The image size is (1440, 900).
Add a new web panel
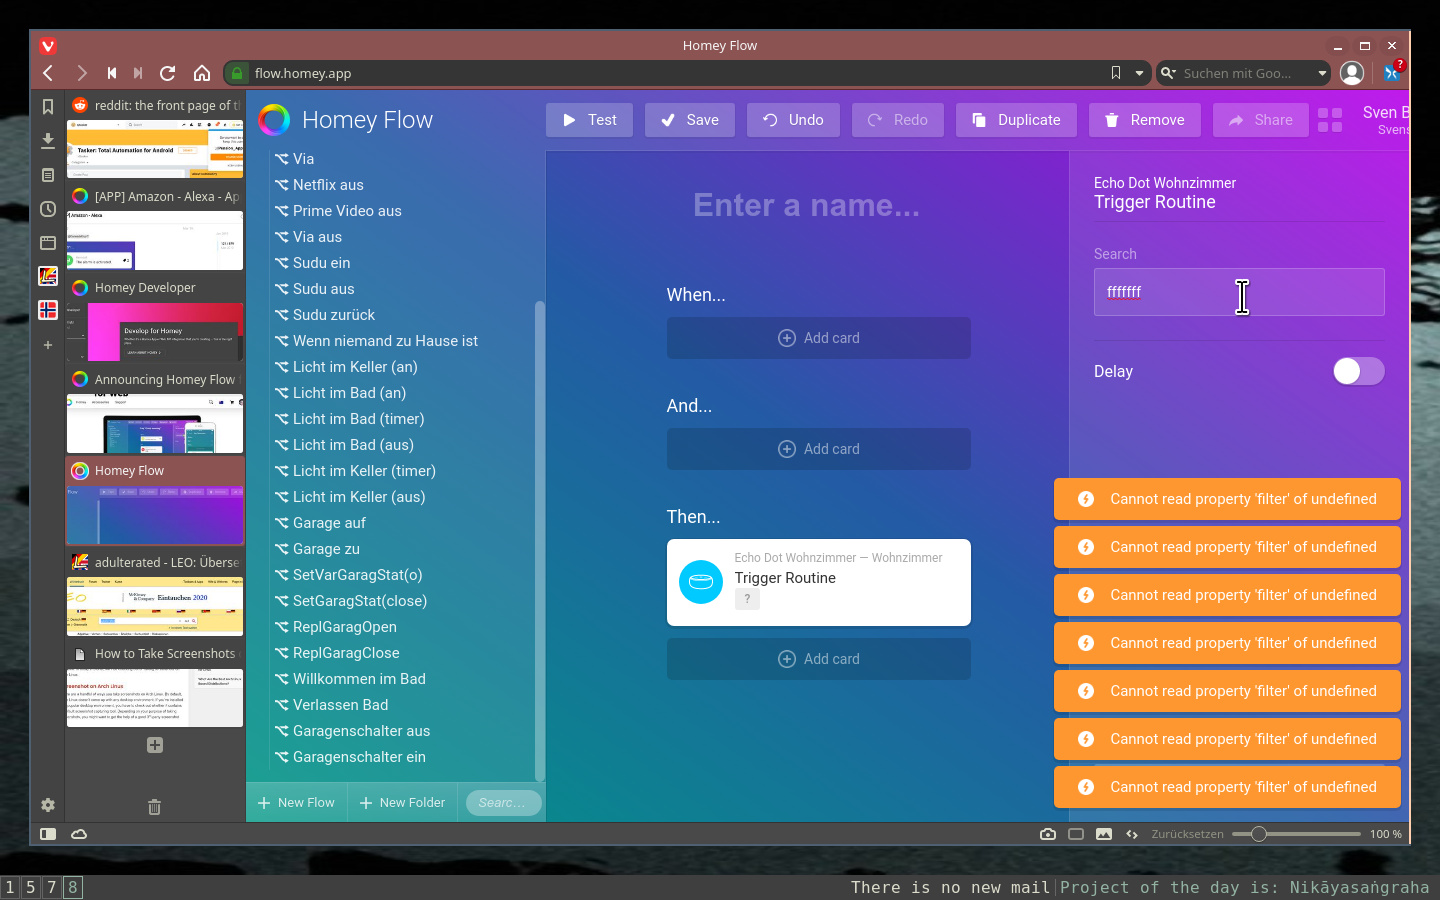(x=48, y=345)
